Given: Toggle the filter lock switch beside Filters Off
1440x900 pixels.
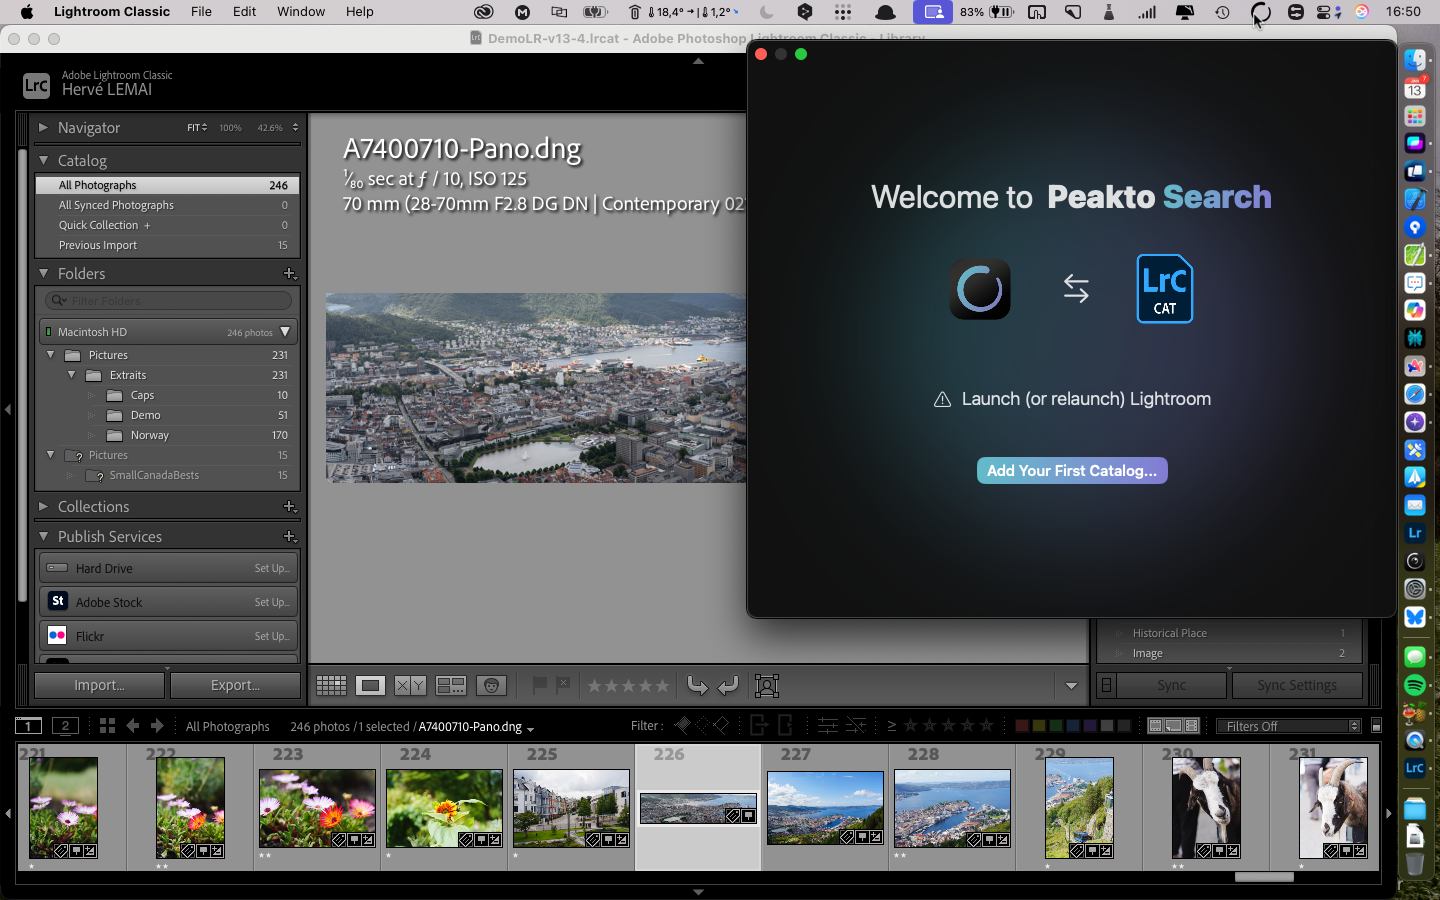Looking at the screenshot, I should [1376, 726].
